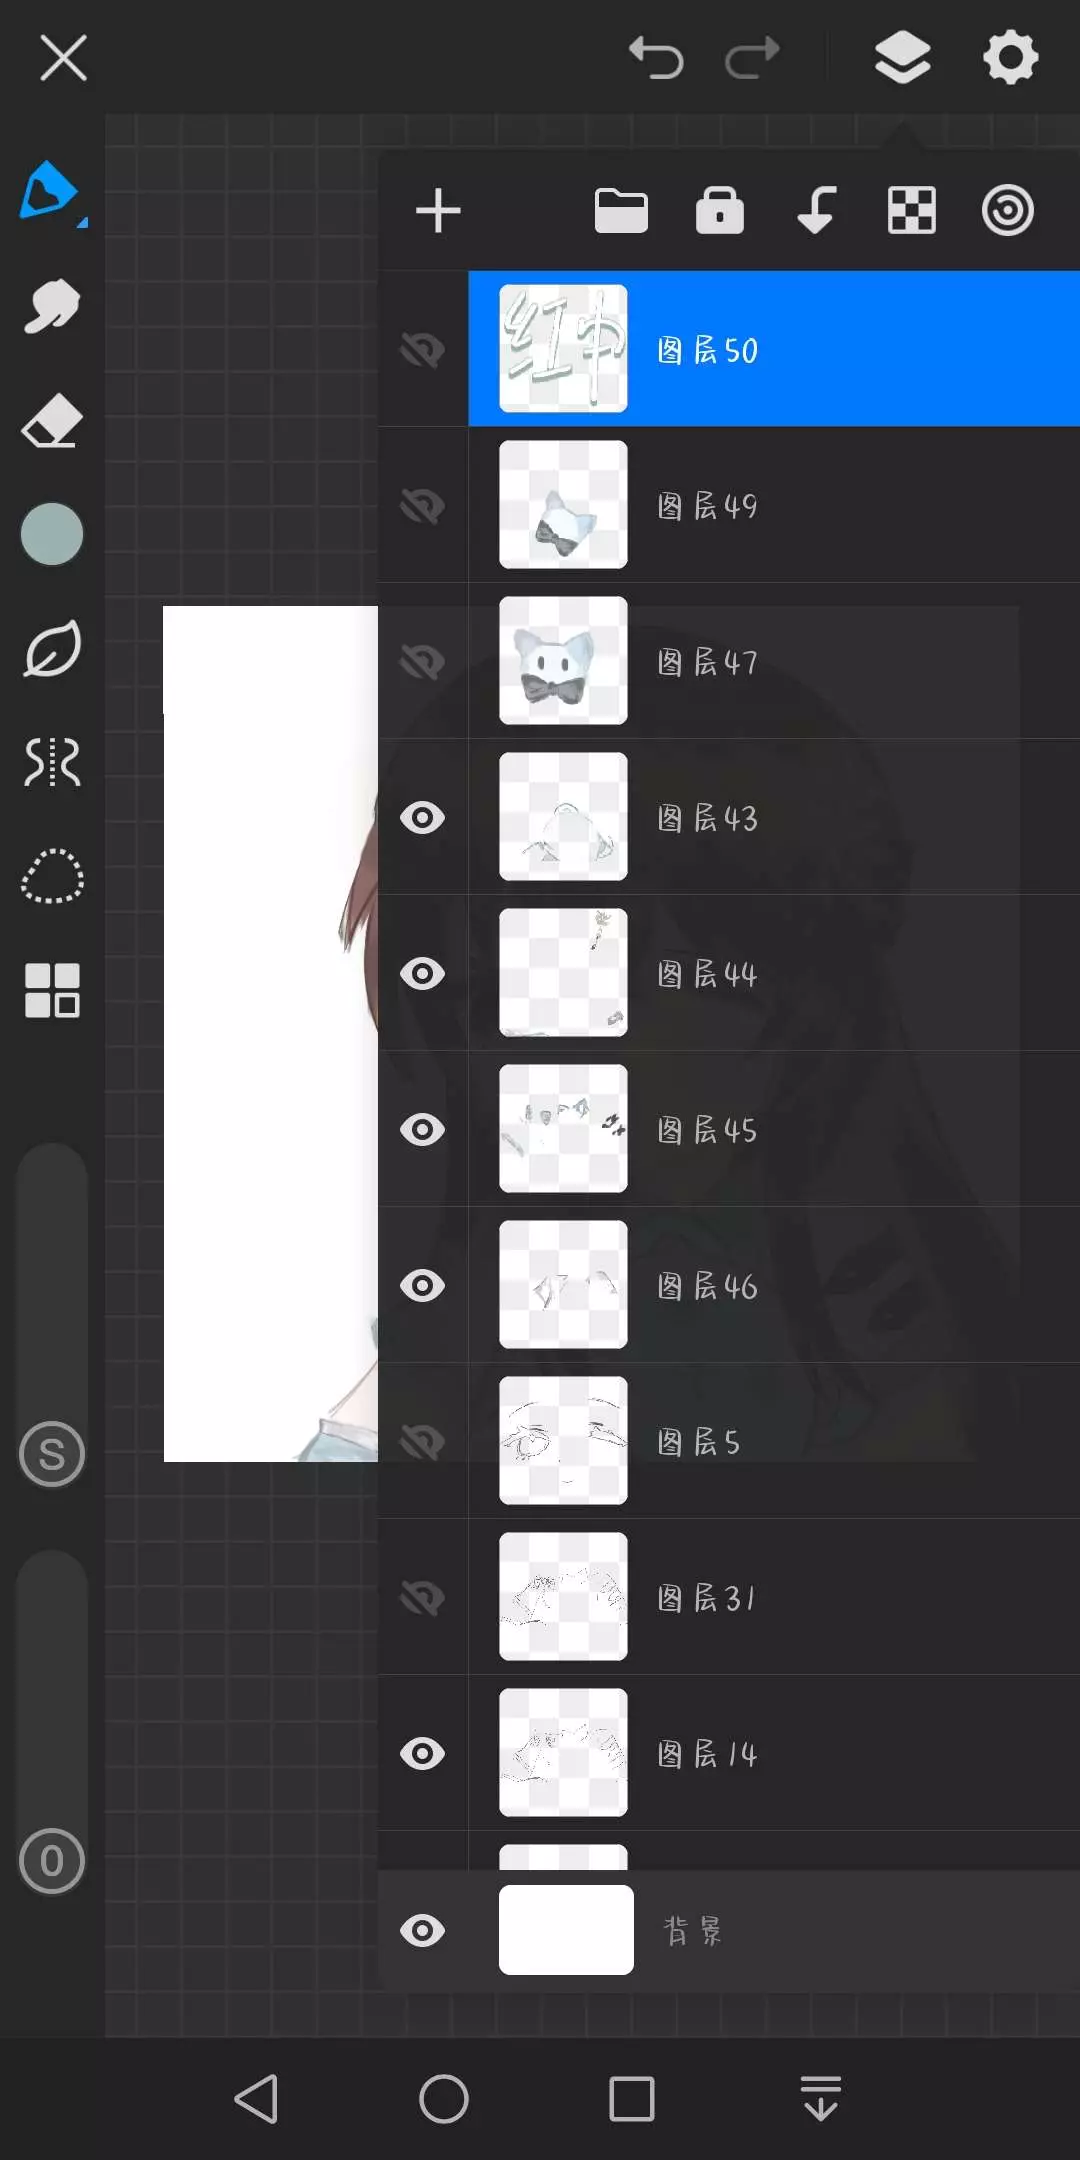The width and height of the screenshot is (1080, 2160).
Task: Collapse navigation bar with down-arrow icon
Action: click(820, 2098)
